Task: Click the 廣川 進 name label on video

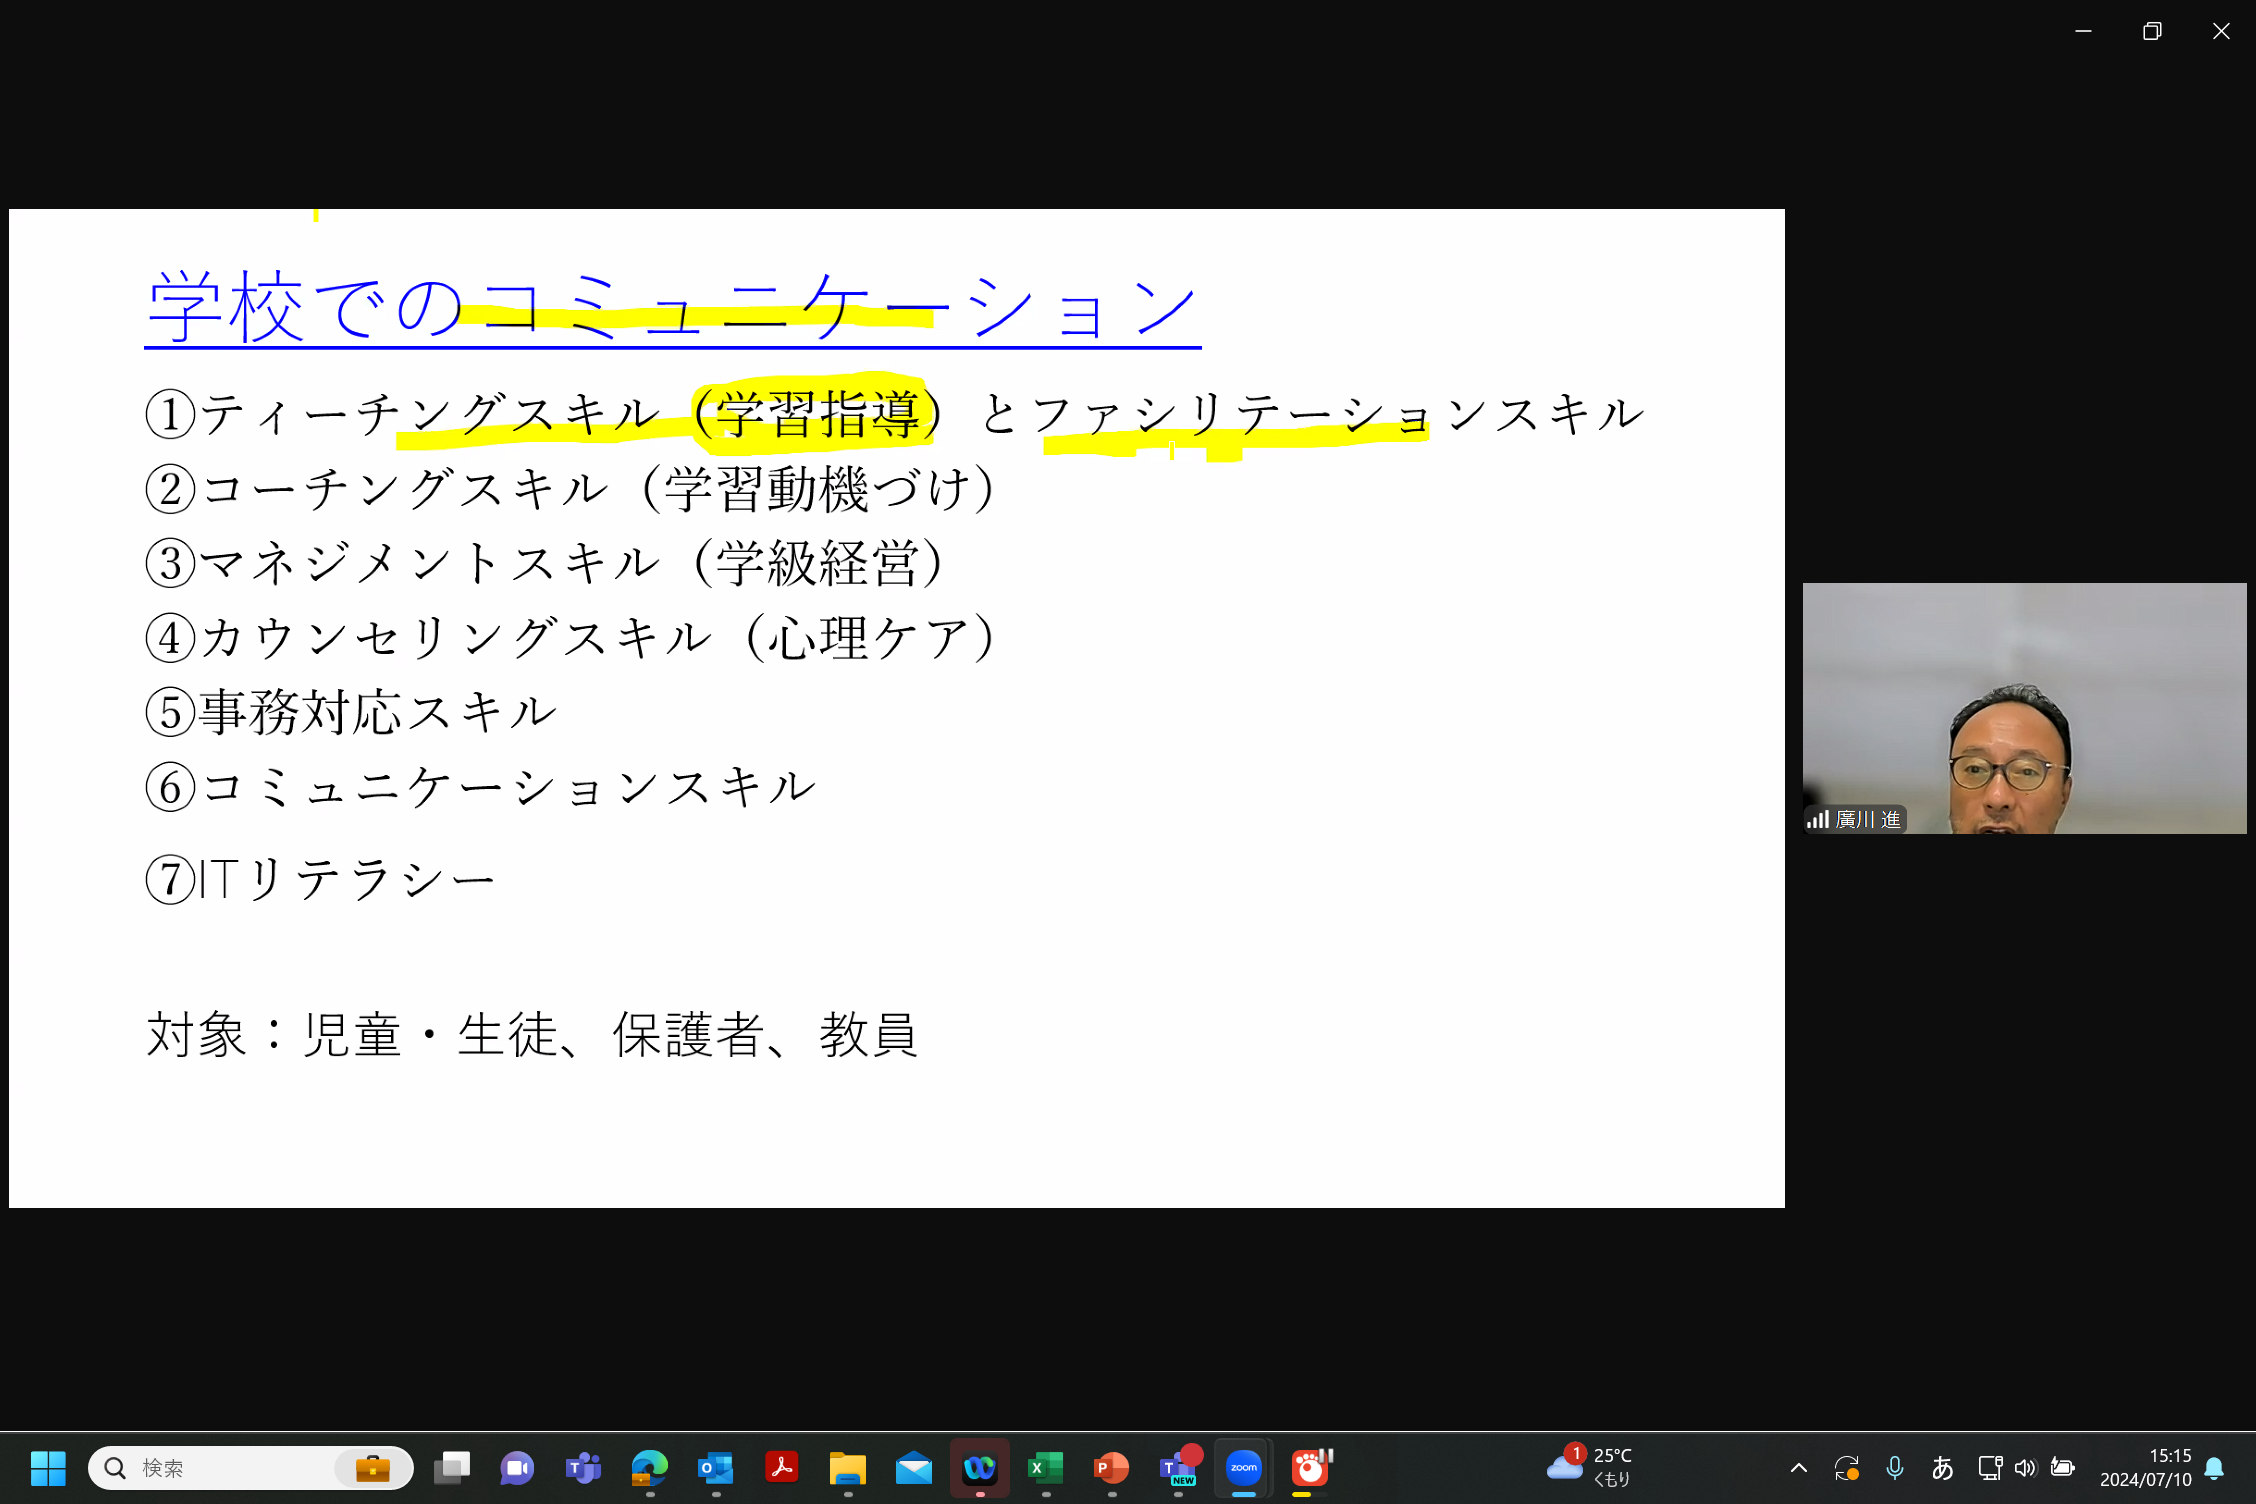Action: coord(1855,820)
